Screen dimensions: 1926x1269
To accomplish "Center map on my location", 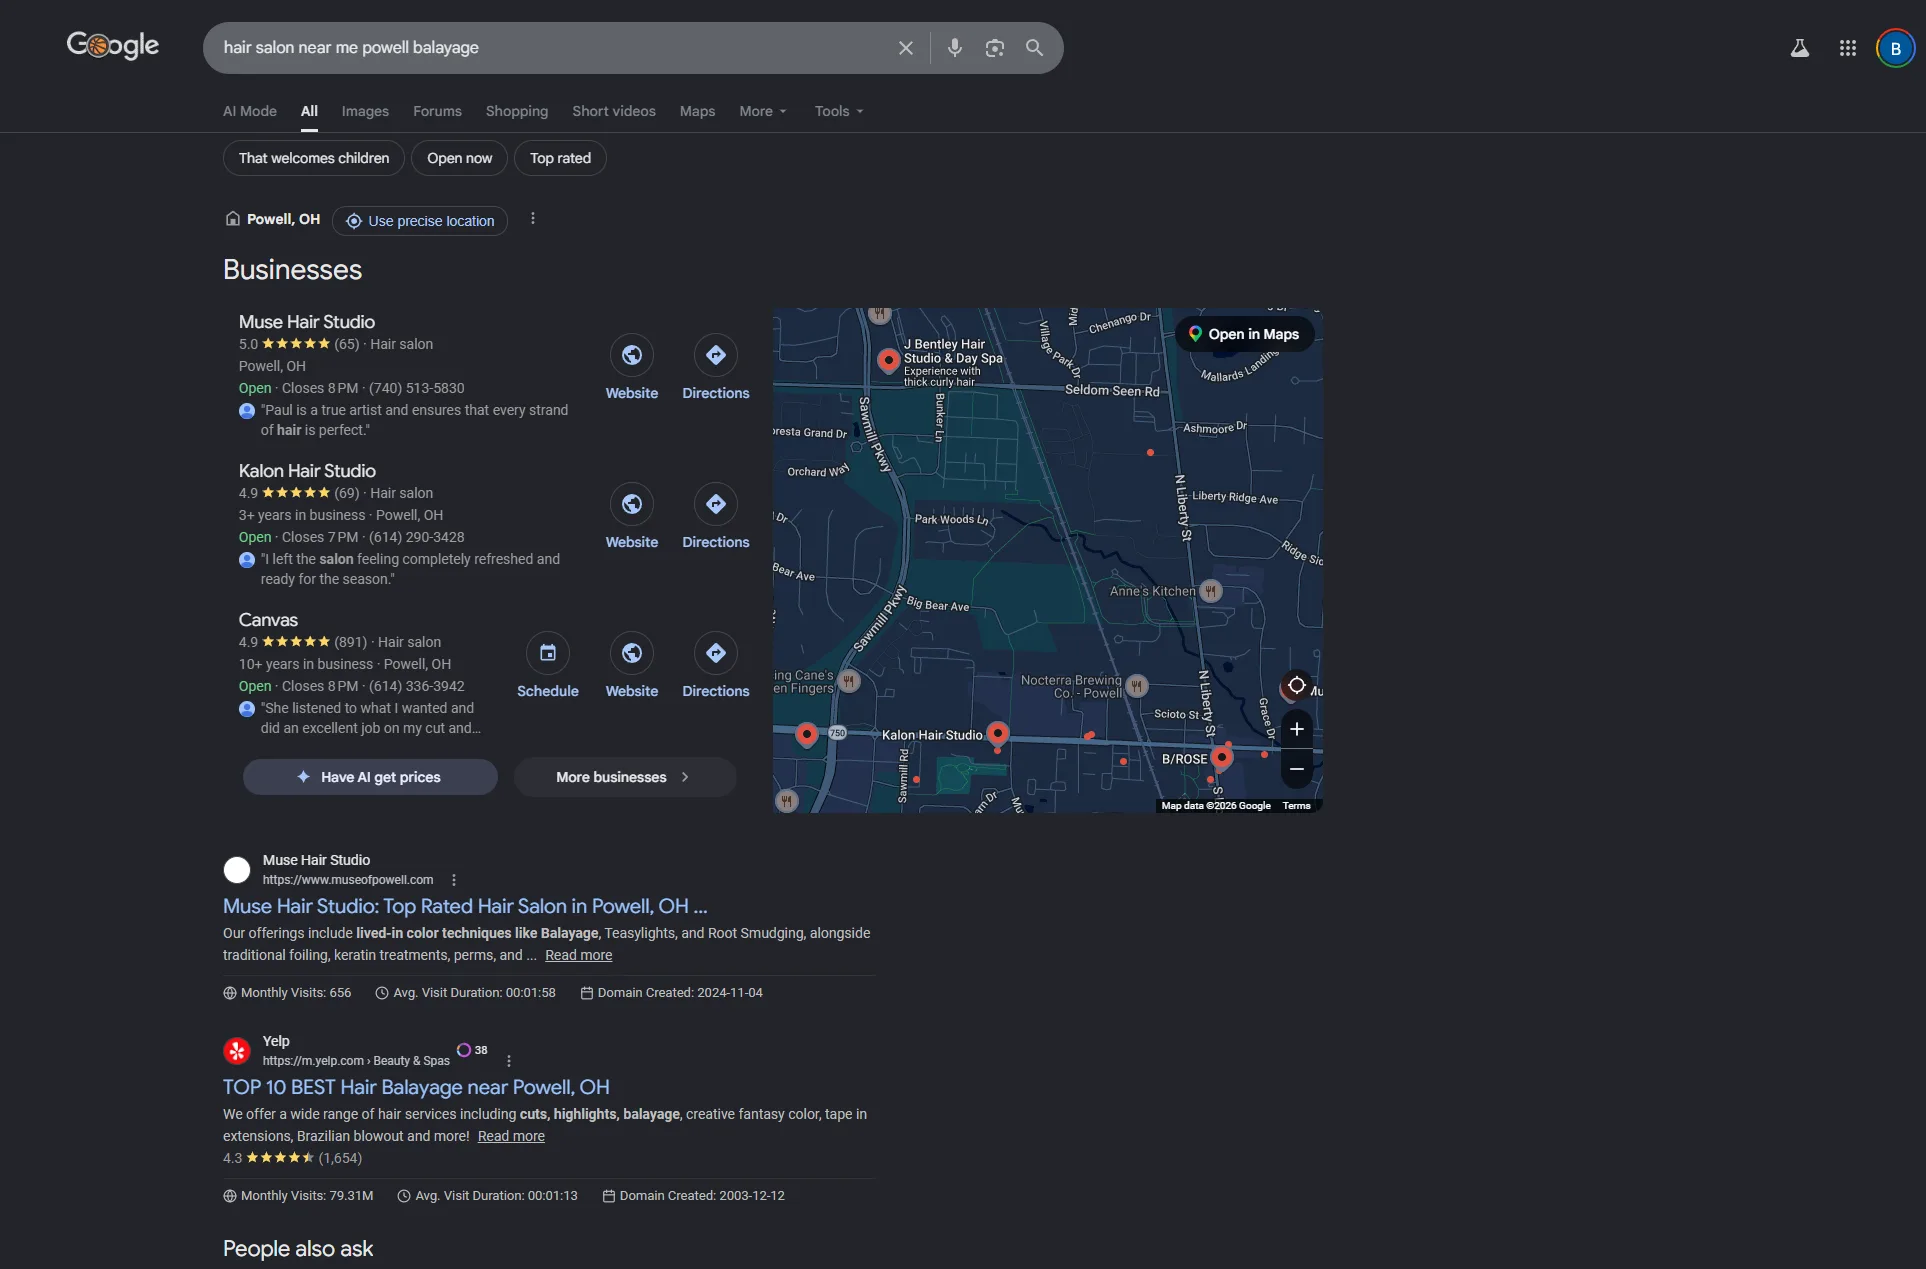I will click(x=1296, y=685).
